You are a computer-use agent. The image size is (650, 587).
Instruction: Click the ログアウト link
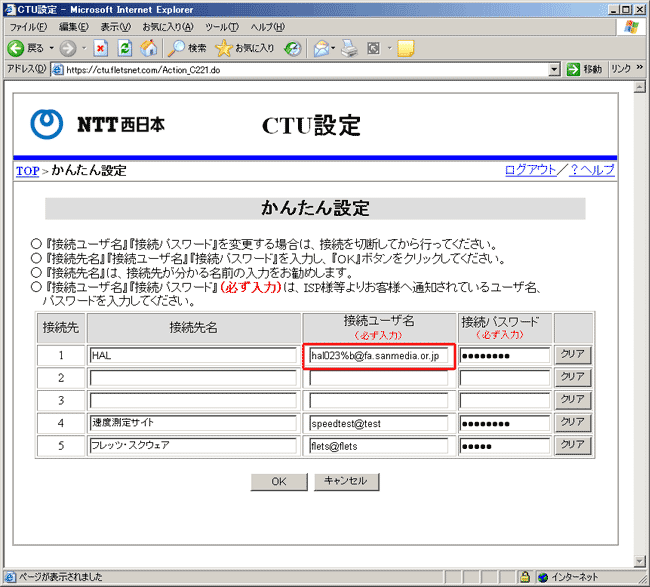[x=531, y=170]
